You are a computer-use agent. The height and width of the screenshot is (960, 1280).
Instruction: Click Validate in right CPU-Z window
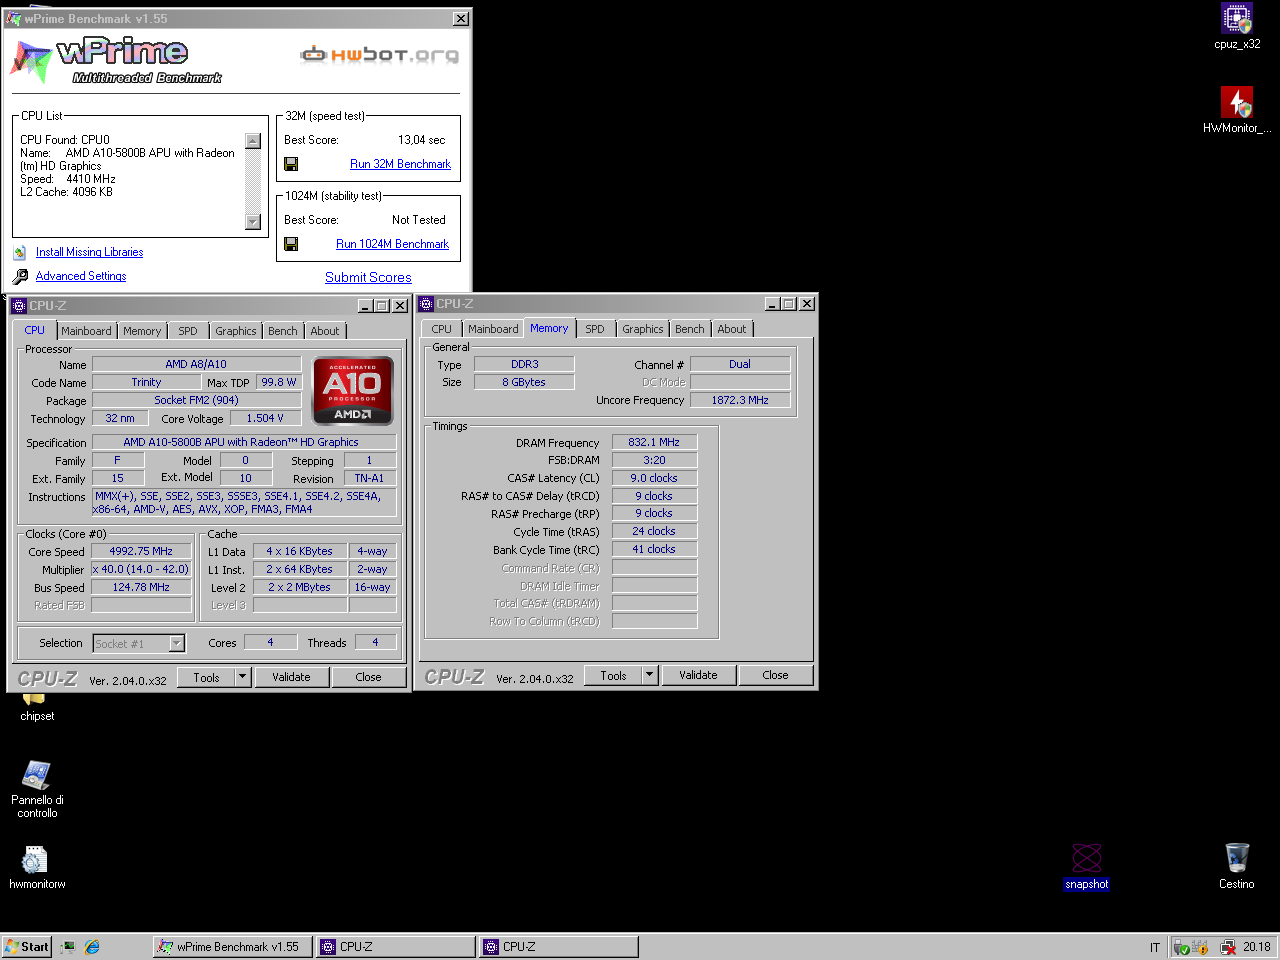[x=698, y=675]
